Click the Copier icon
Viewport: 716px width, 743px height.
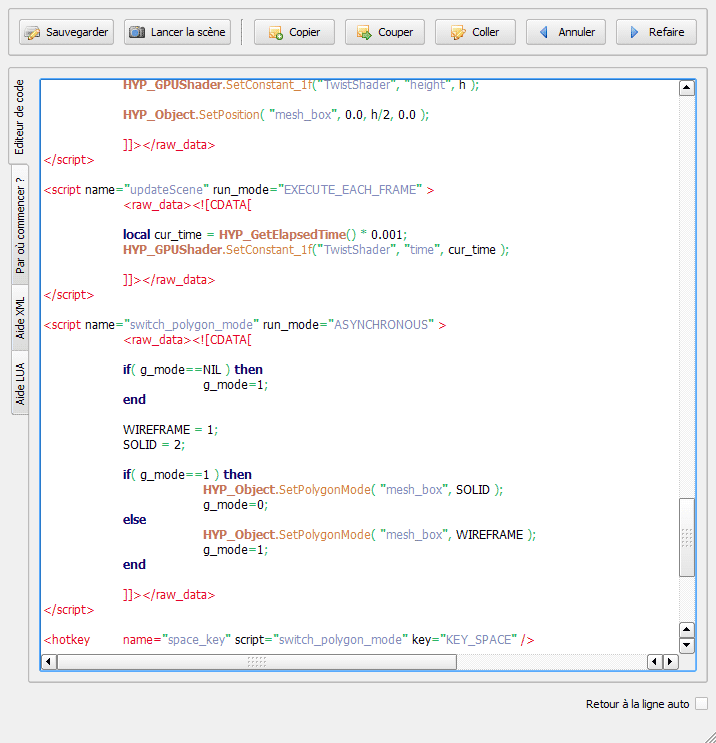275,33
